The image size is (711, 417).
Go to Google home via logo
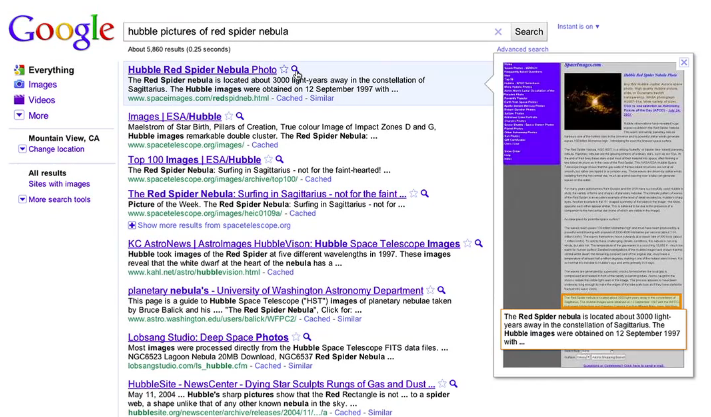coord(61,32)
